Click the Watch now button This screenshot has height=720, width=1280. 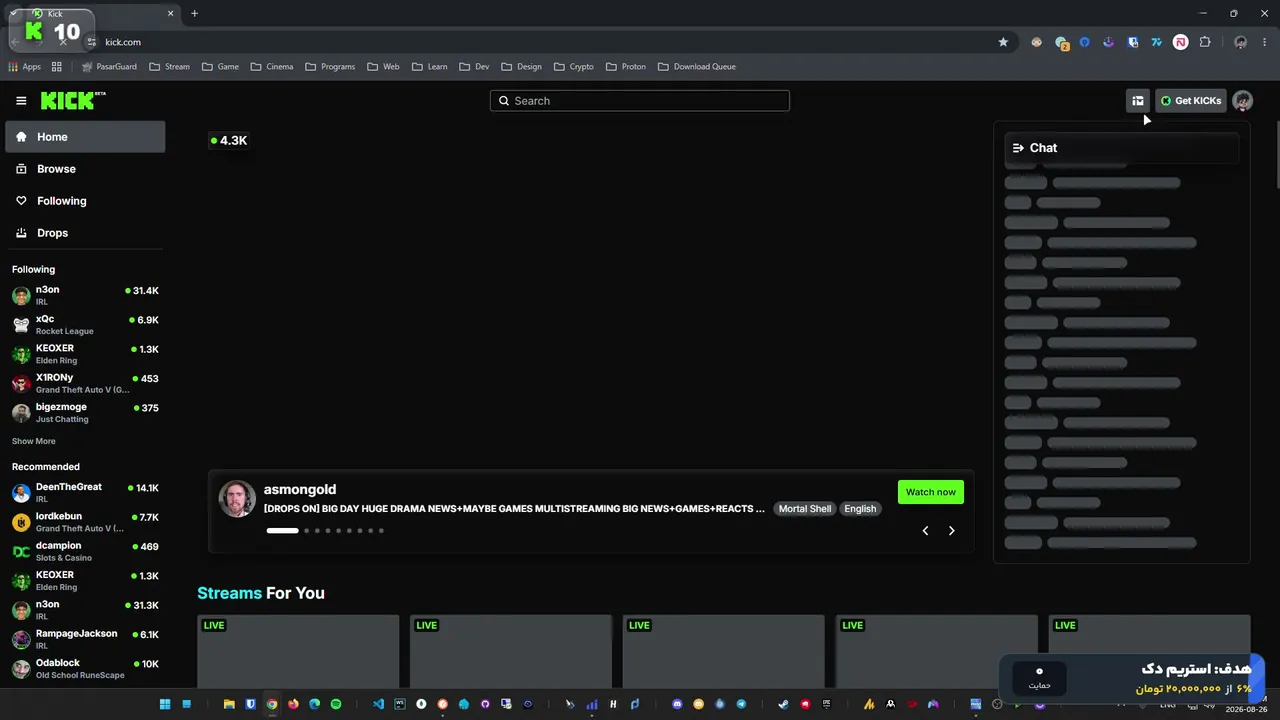pos(931,492)
